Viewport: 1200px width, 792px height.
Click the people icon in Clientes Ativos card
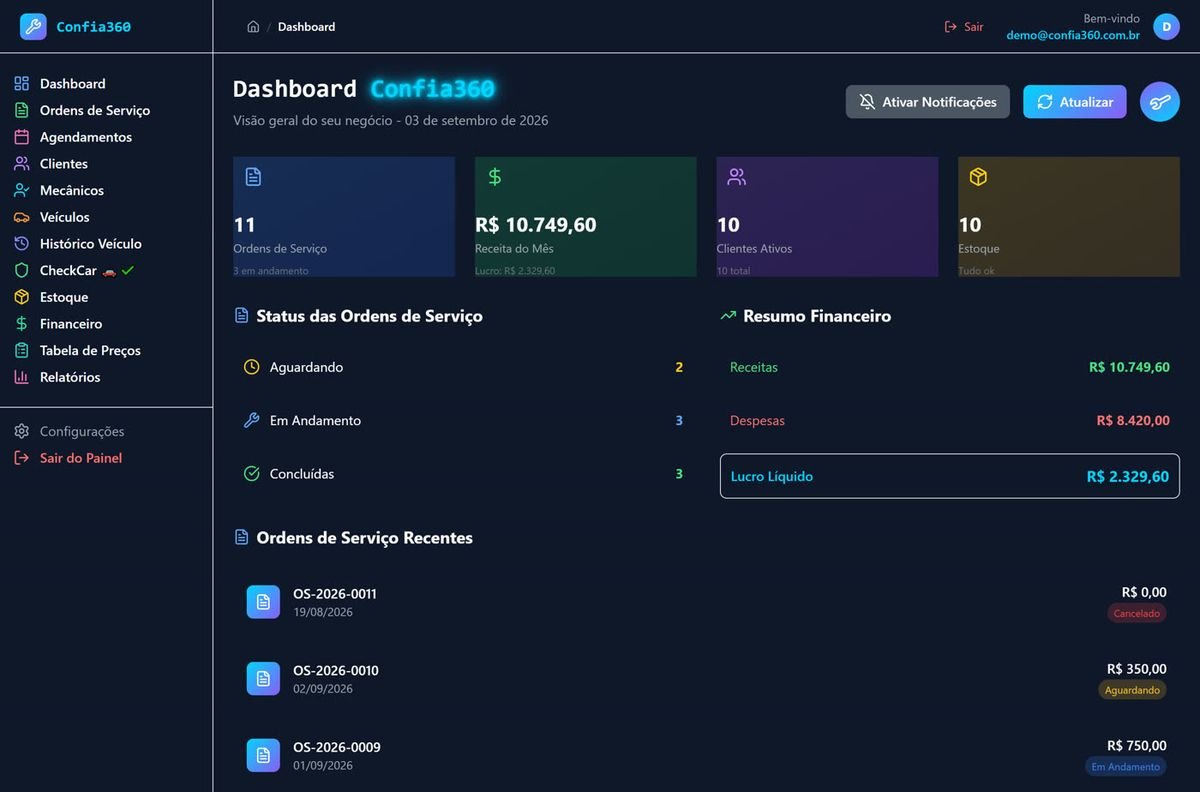pyautogui.click(x=737, y=177)
